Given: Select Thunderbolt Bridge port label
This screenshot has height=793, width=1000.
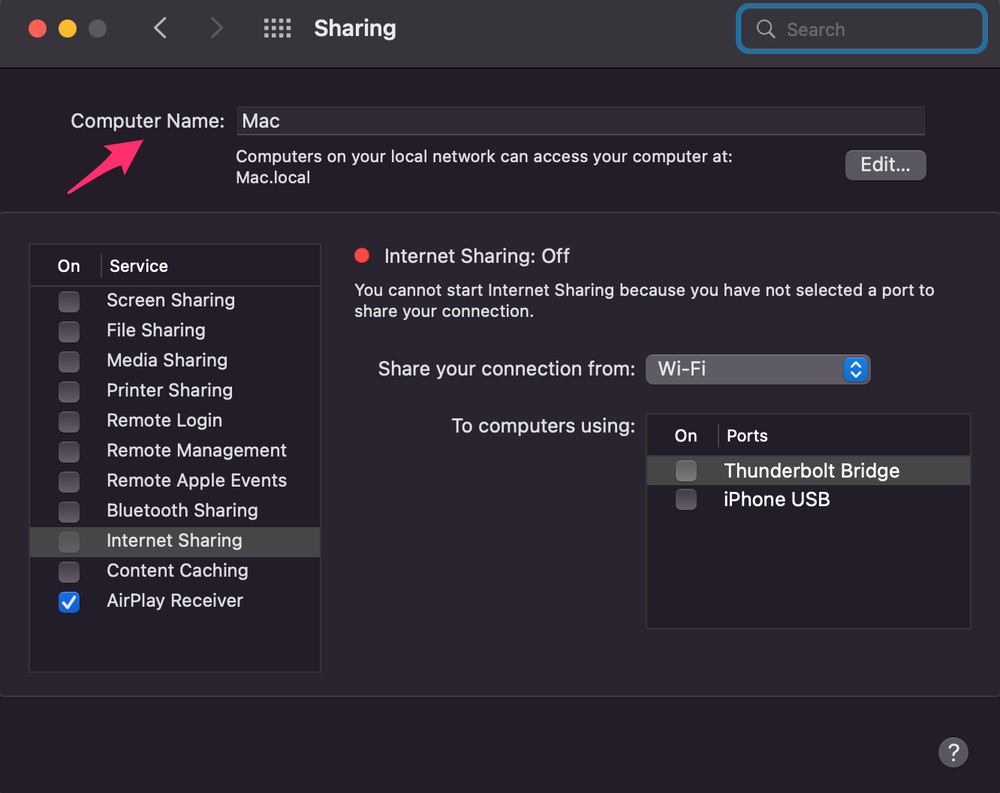Looking at the screenshot, I should point(811,471).
